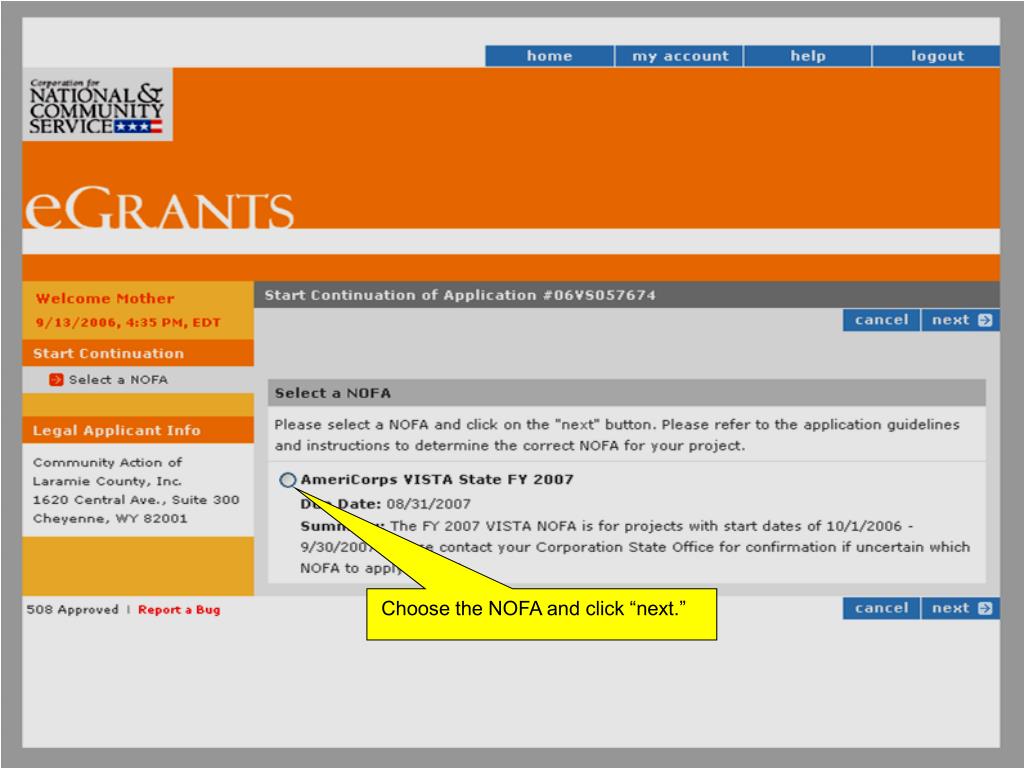Image resolution: width=1024 pixels, height=768 pixels.
Task: Click the AmeriCorps VISTA State FY 2007 title
Action: coord(437,479)
